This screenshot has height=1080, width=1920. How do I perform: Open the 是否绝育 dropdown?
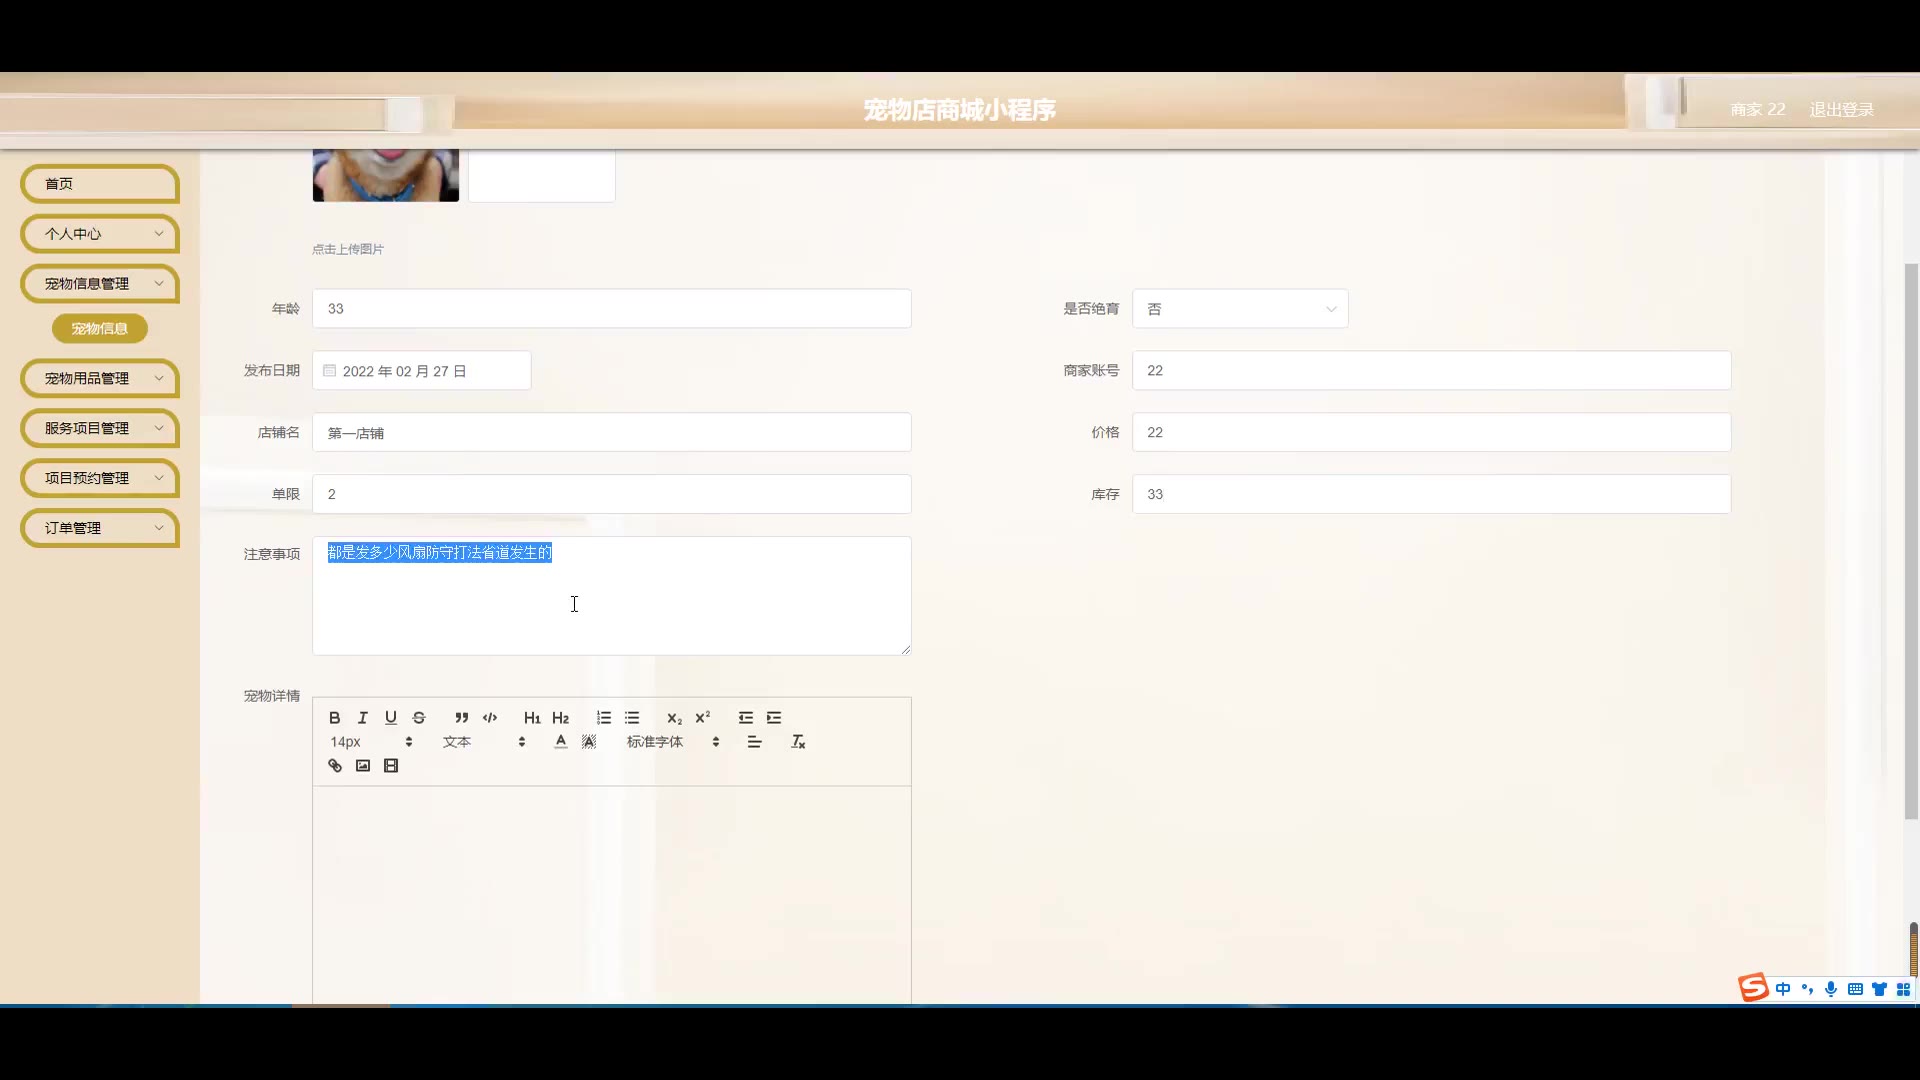[x=1240, y=309]
